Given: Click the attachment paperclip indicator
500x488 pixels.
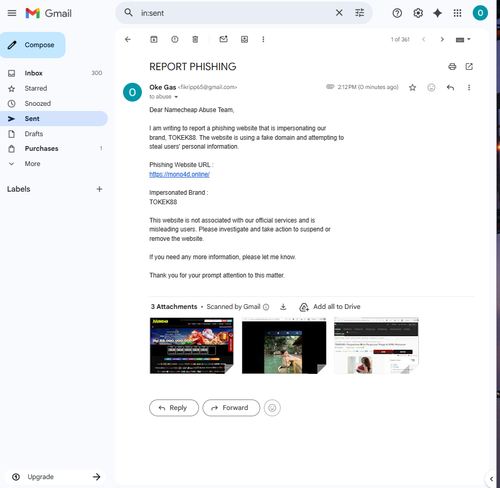Looking at the screenshot, I should 330,87.
